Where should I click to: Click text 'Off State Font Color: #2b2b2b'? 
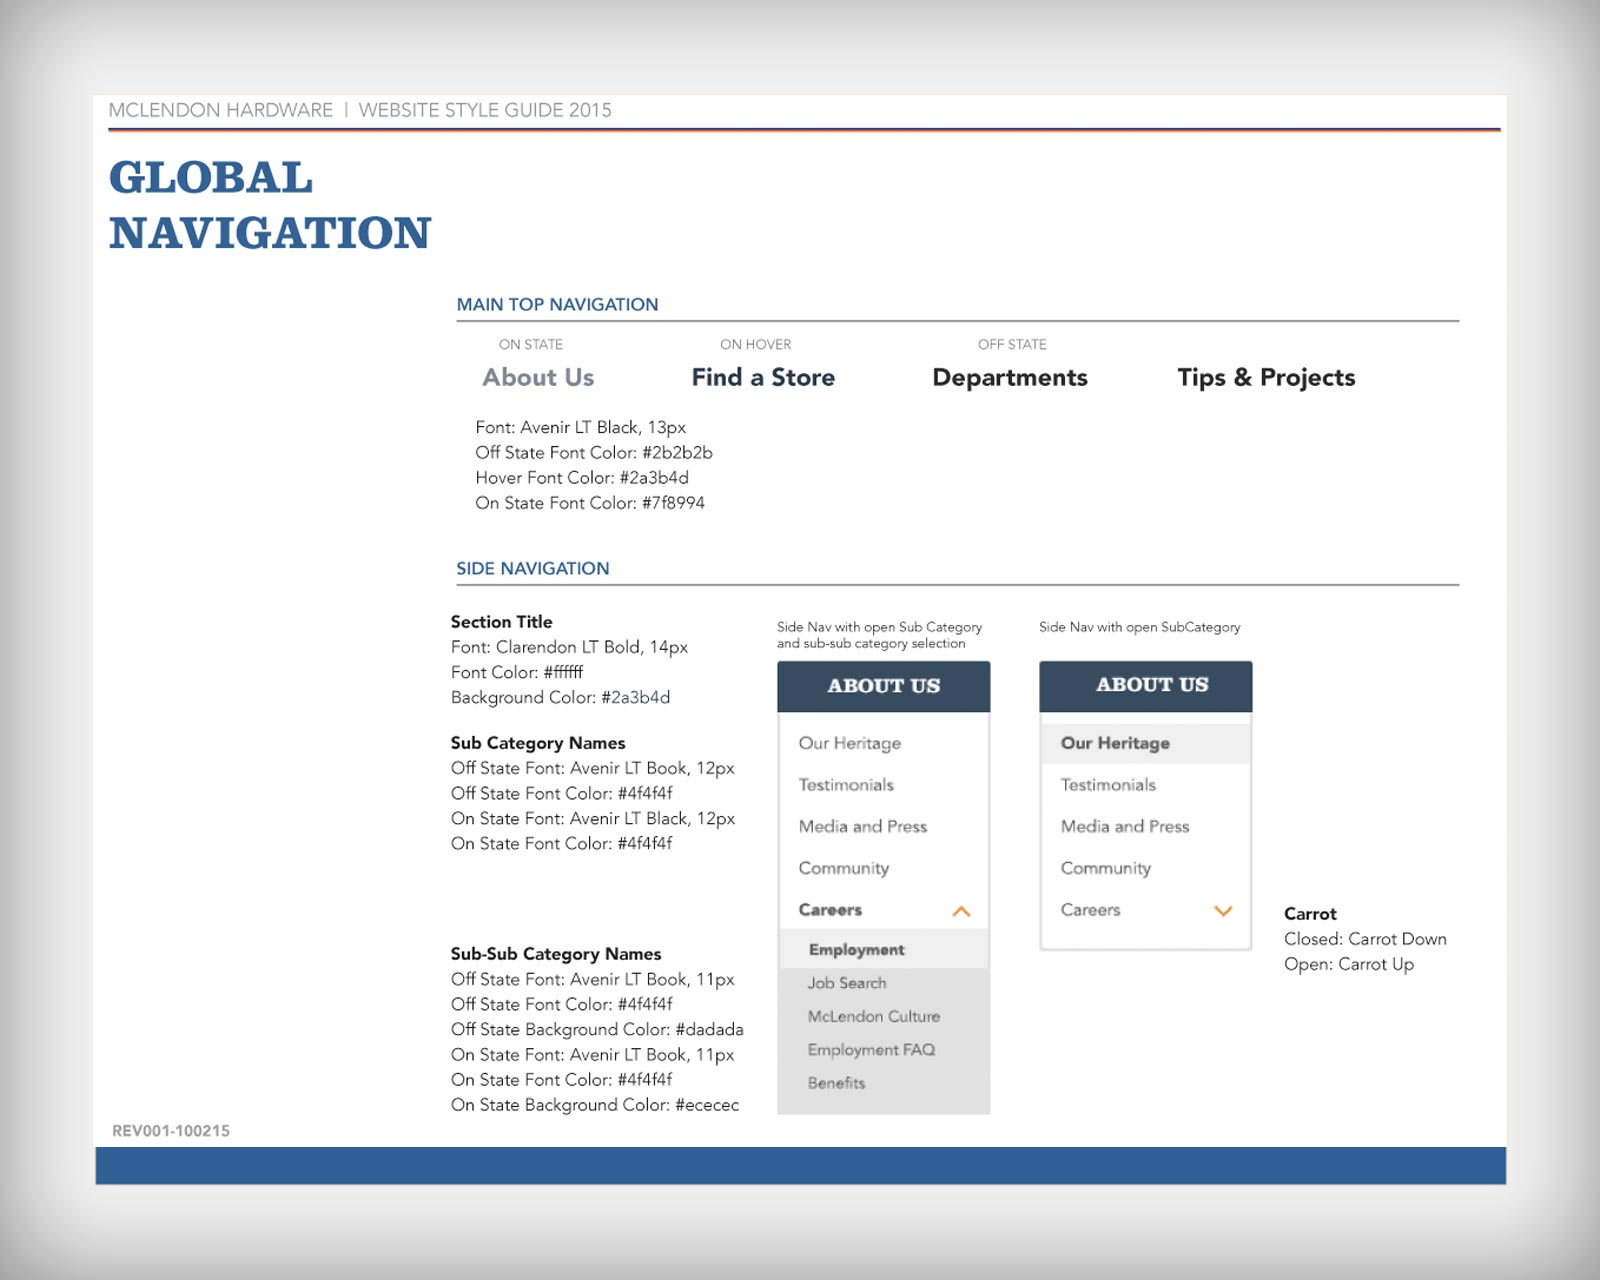(x=594, y=453)
